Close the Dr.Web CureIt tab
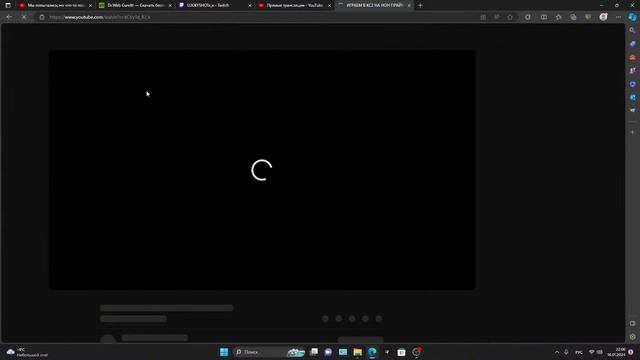This screenshot has width=640, height=360. [170, 6]
